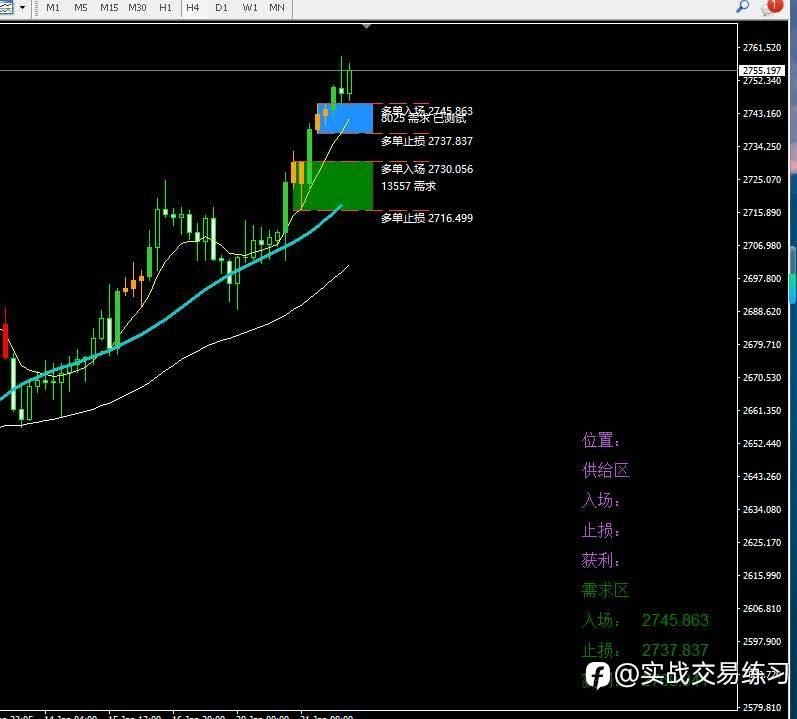Screen dimensions: 797x719
Task: Click price scale value 2643.260
Action: pos(762,477)
